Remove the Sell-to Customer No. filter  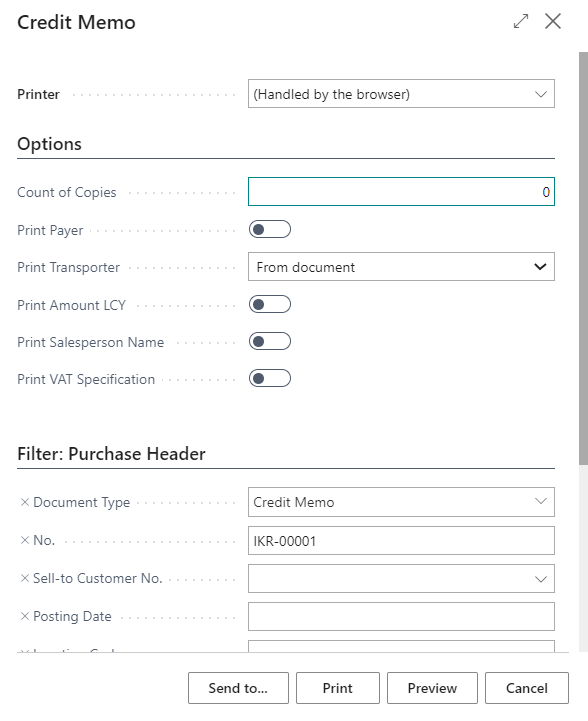click(25, 578)
